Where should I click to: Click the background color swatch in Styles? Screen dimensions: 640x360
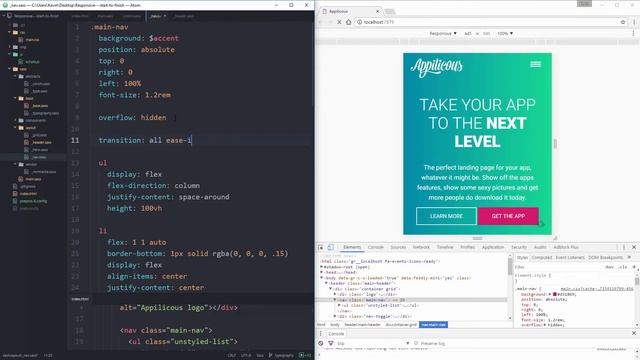click(555, 294)
